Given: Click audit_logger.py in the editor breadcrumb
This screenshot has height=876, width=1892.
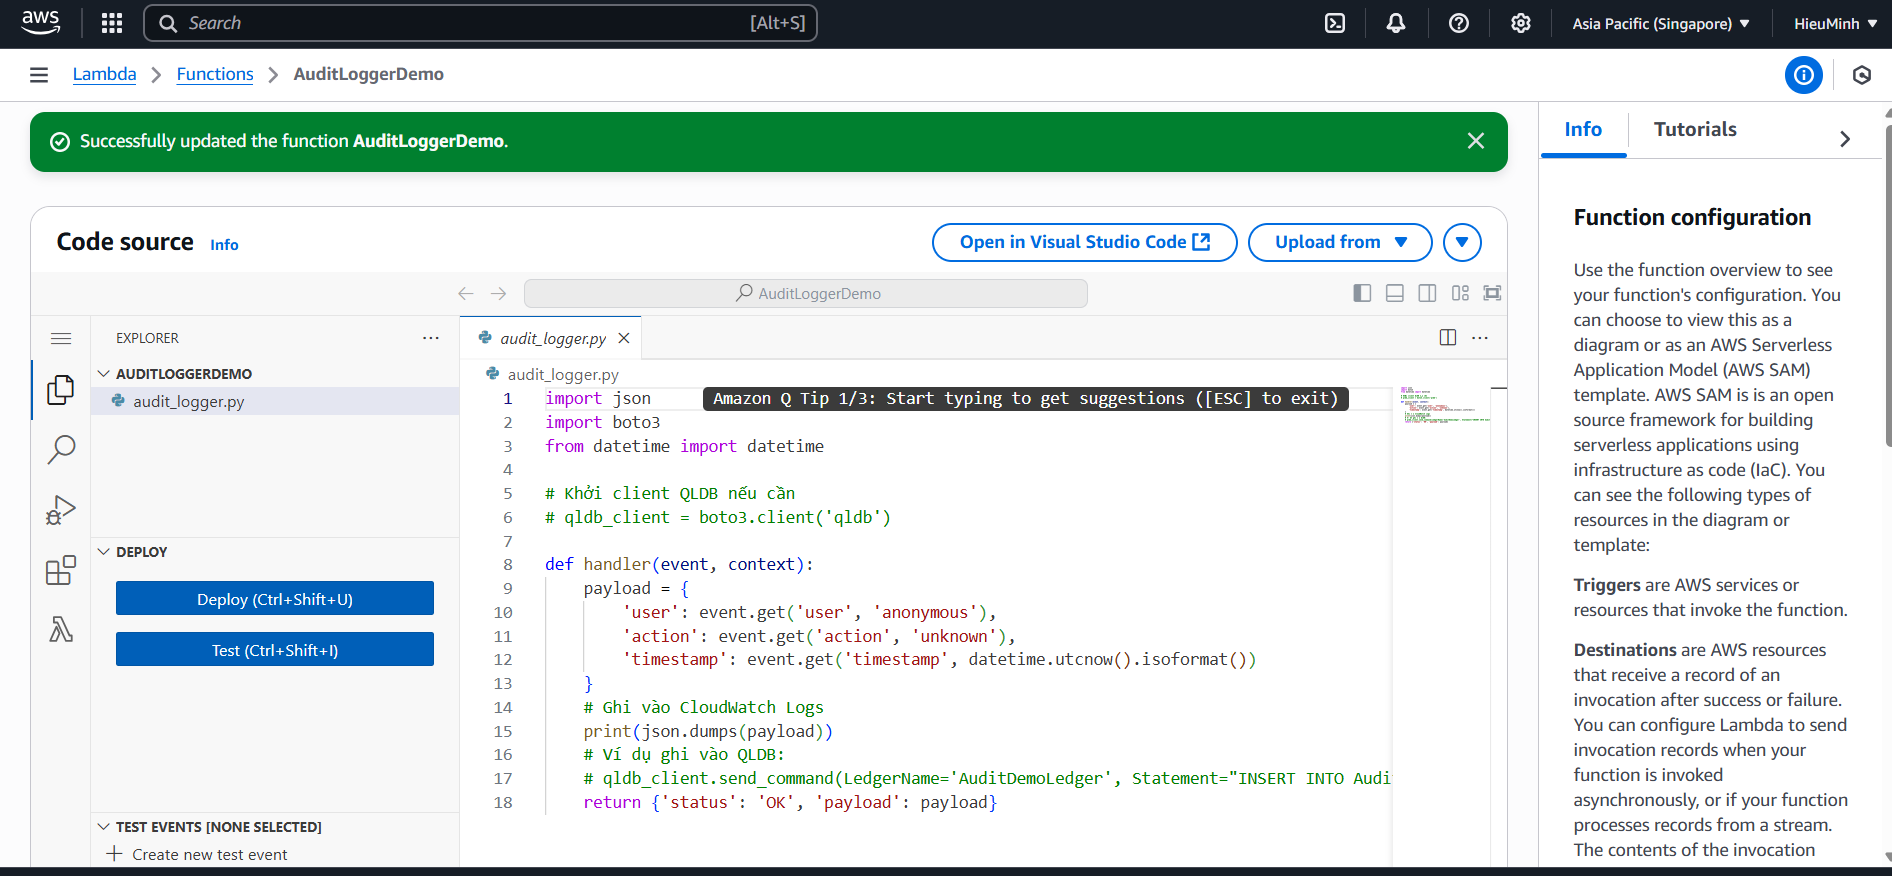Looking at the screenshot, I should click(562, 374).
